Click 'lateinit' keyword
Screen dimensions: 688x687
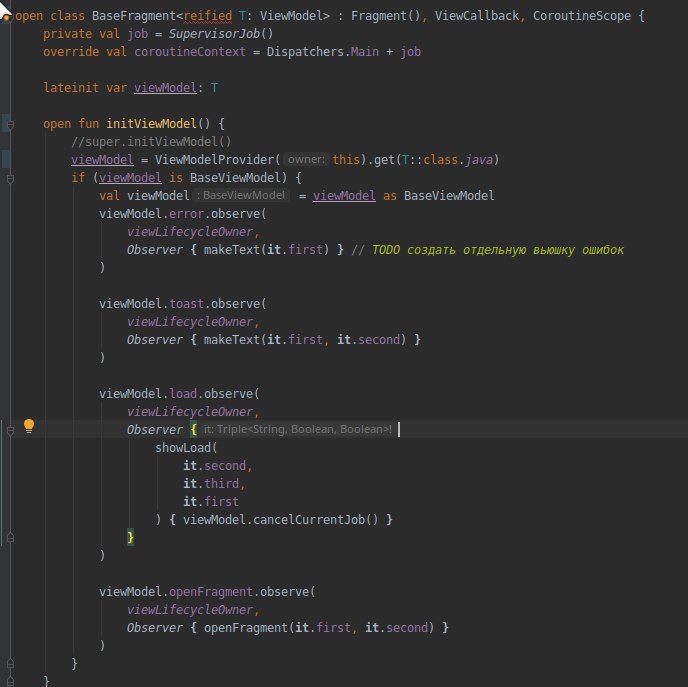pyautogui.click(x=71, y=88)
